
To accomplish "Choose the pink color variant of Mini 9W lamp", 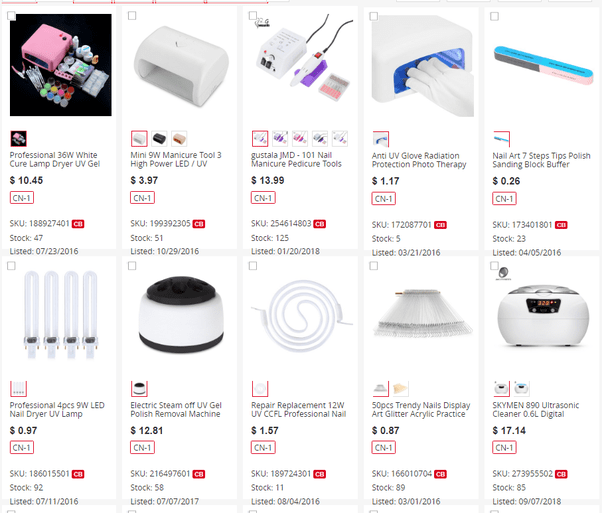I will (179, 139).
